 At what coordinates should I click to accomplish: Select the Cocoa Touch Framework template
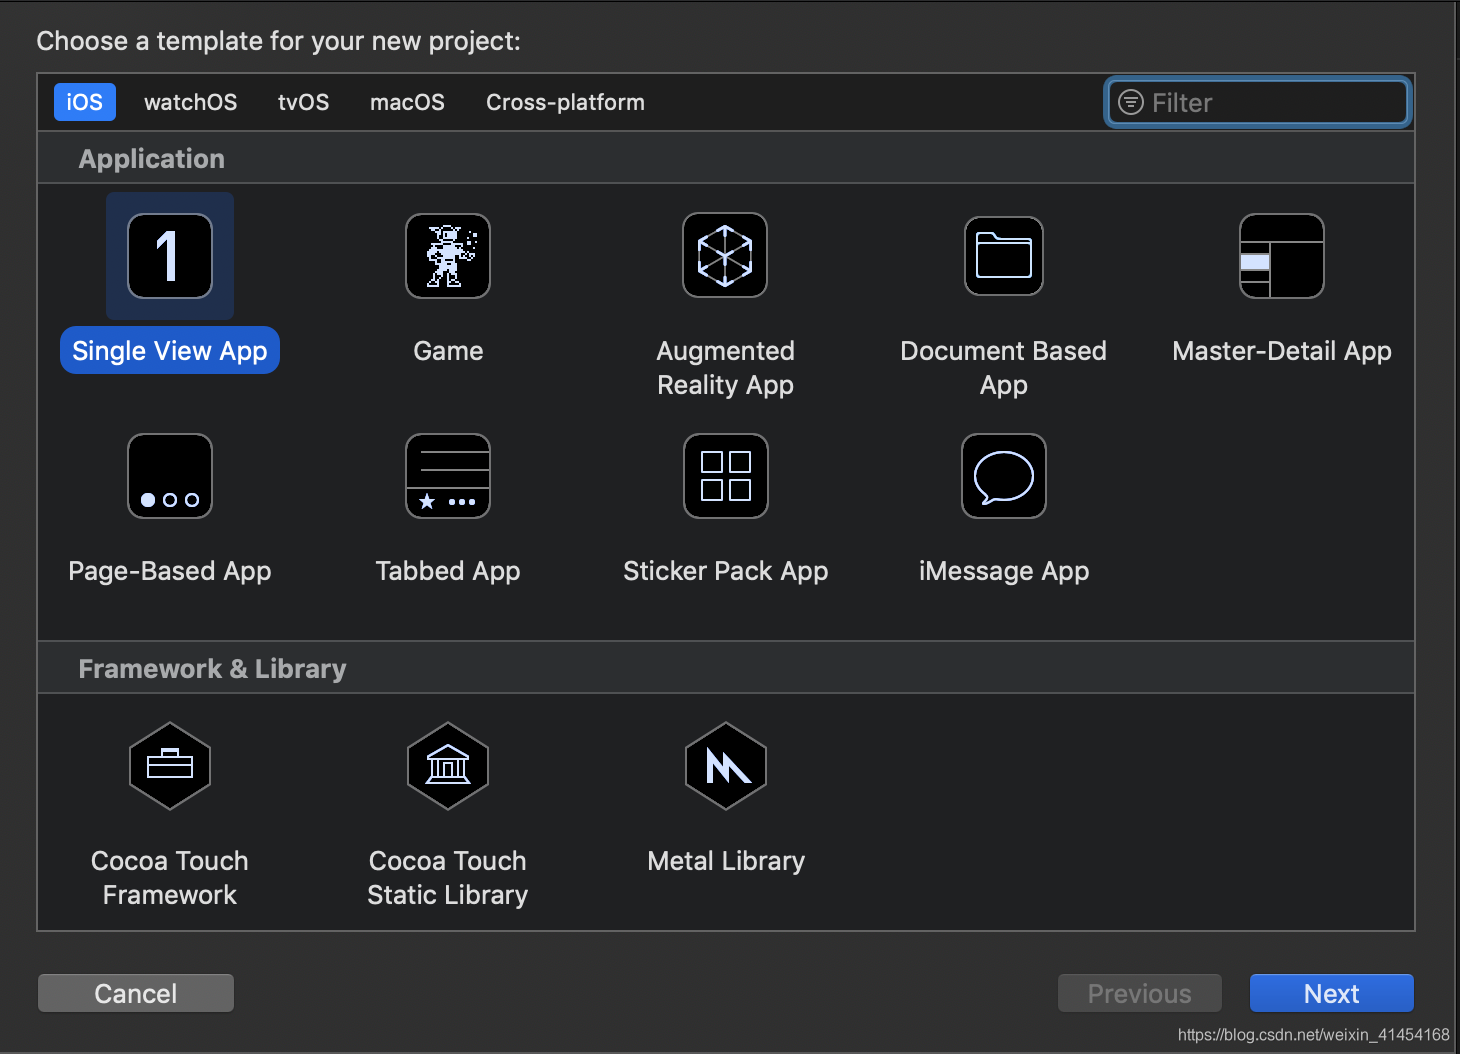169,767
